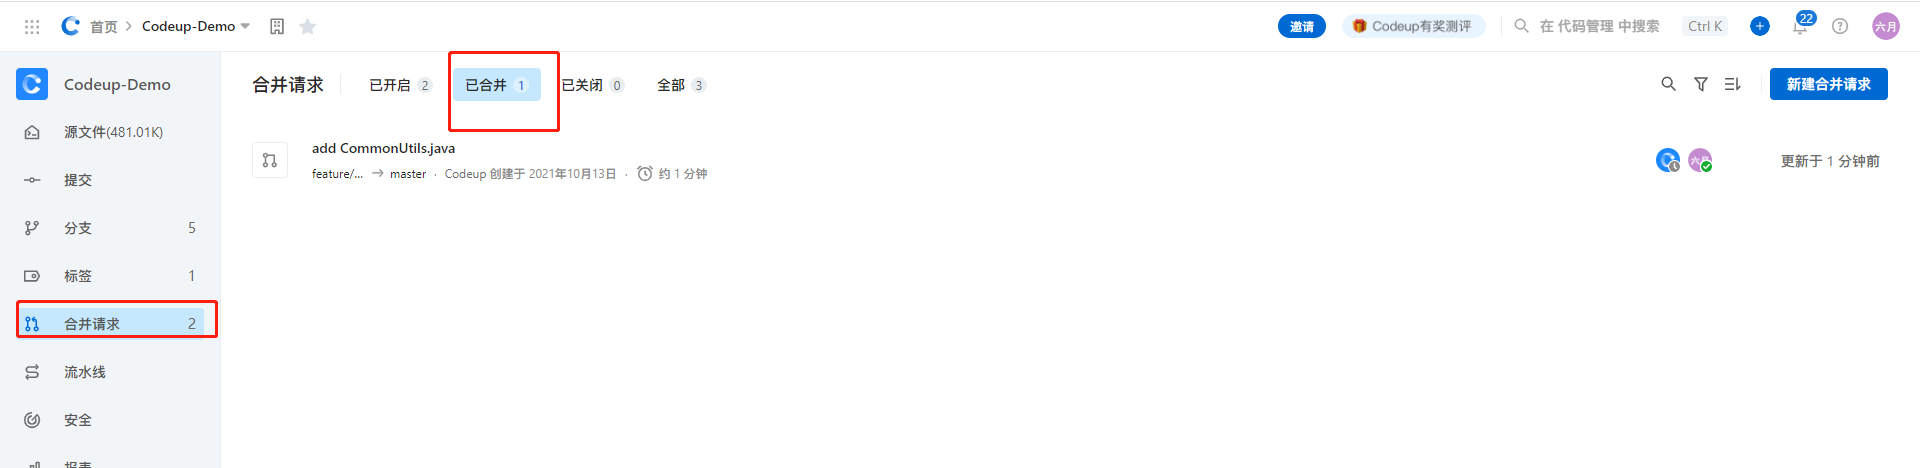Viewport: 1920px width, 468px height.
Task: Open the merge request filter funnel
Action: [1701, 85]
